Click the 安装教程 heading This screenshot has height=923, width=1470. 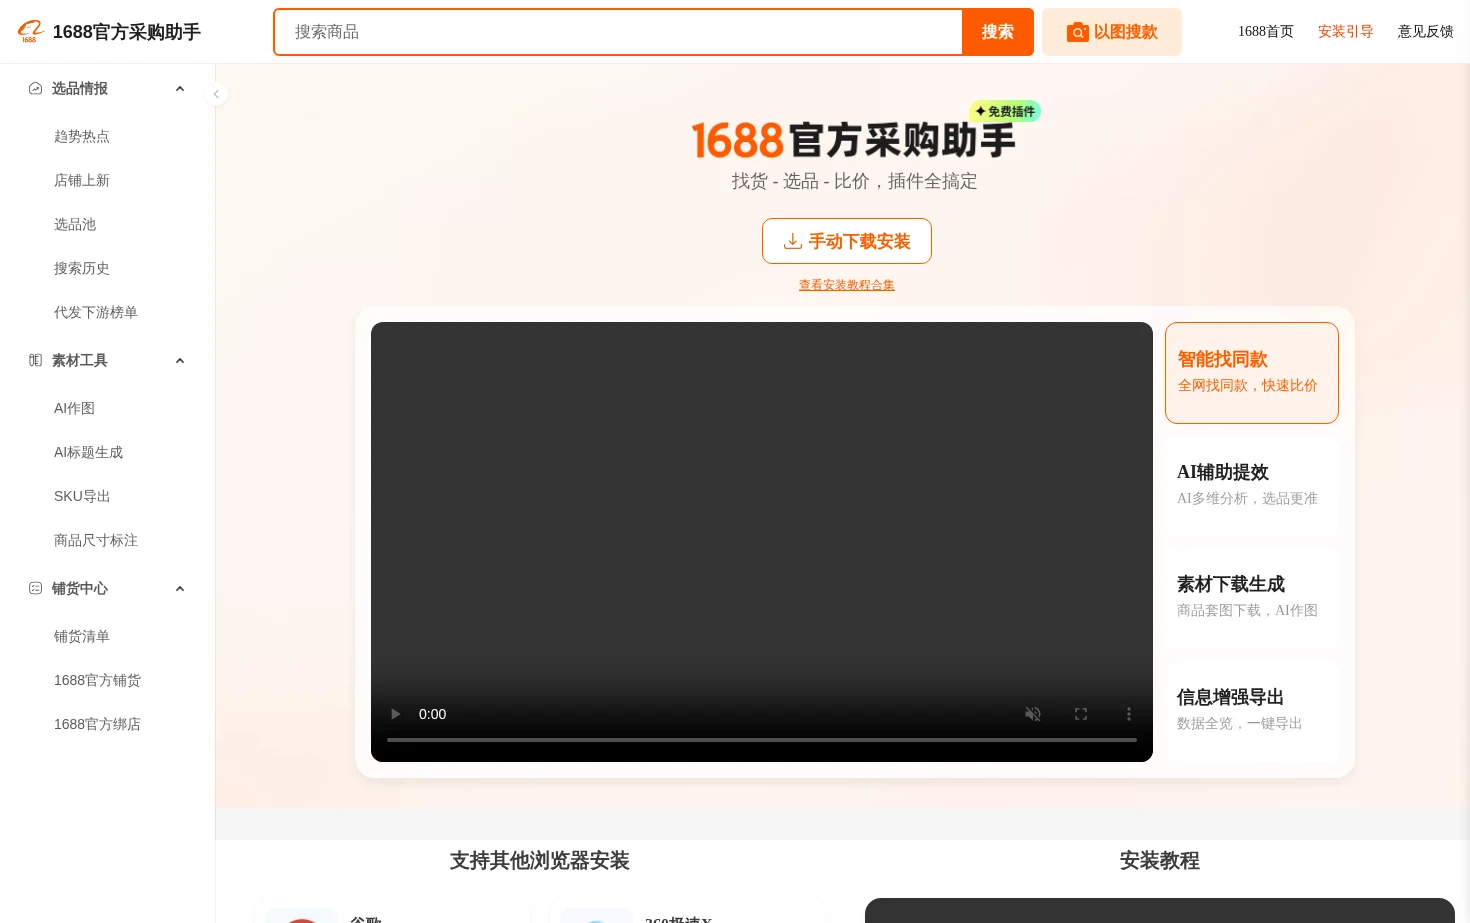[1160, 861]
